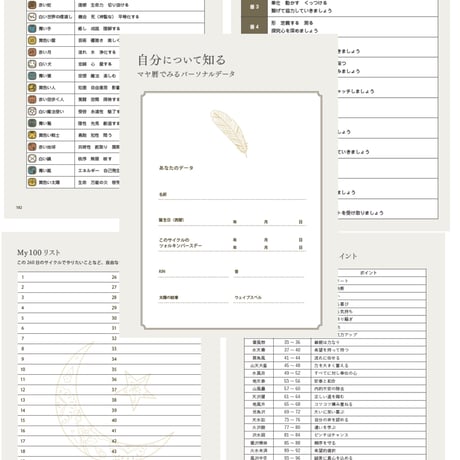The image size is (460, 460).
Task: Click the ピンチはチャンス cell
Action: pyautogui.click(x=369, y=435)
